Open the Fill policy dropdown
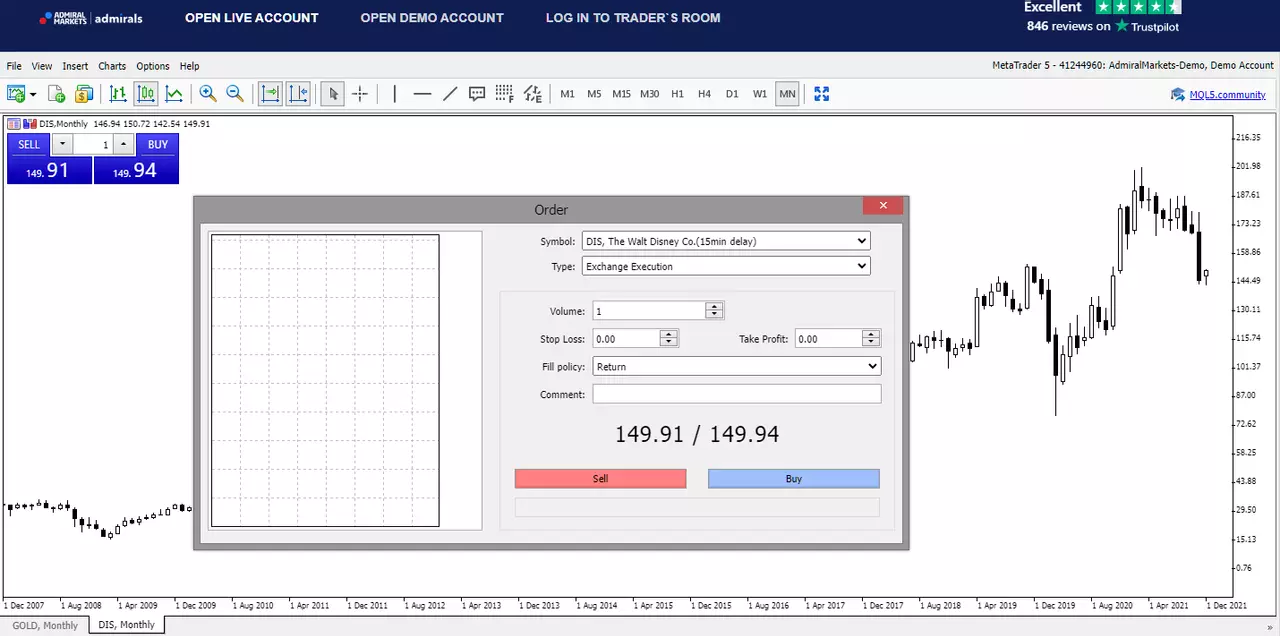The image size is (1280, 636). pyautogui.click(x=737, y=367)
